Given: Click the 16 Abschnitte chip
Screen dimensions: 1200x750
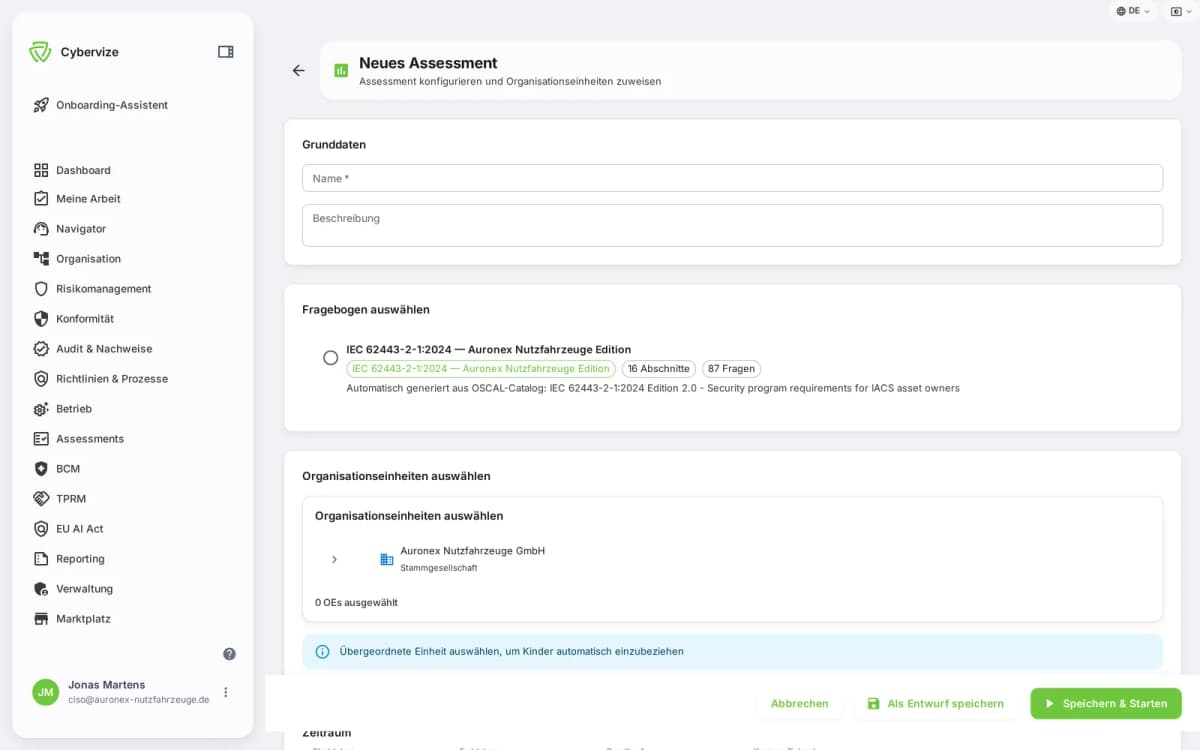Looking at the screenshot, I should click(x=659, y=369).
